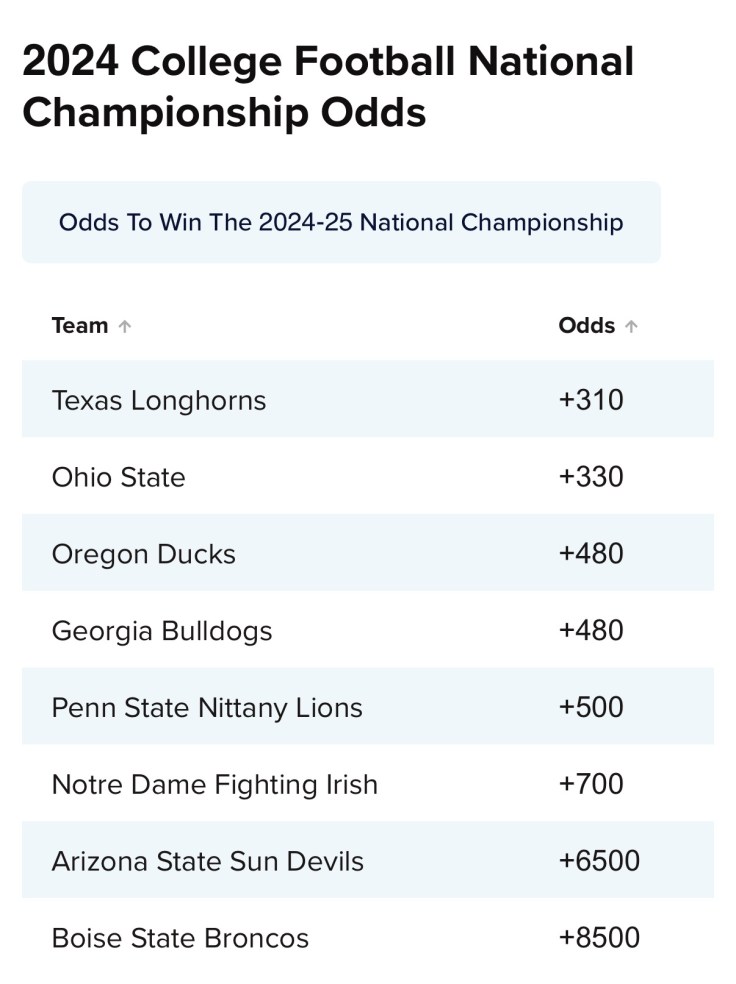
Task: Click the sort arrow next to Team
Action: tap(124, 326)
